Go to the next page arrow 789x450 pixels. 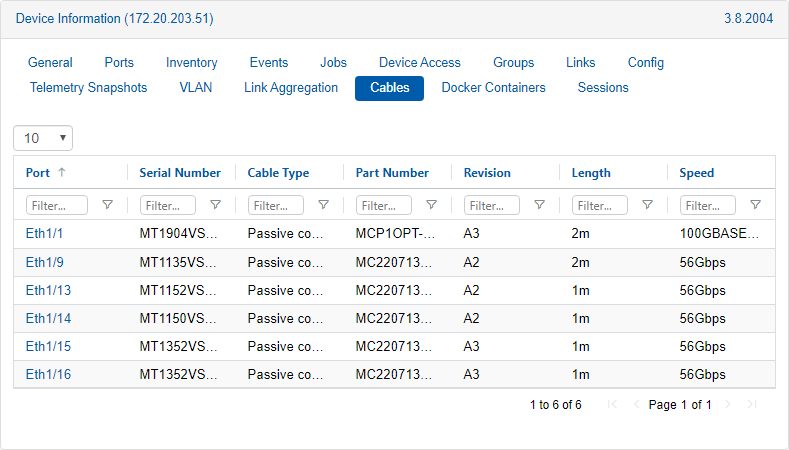[728, 405]
